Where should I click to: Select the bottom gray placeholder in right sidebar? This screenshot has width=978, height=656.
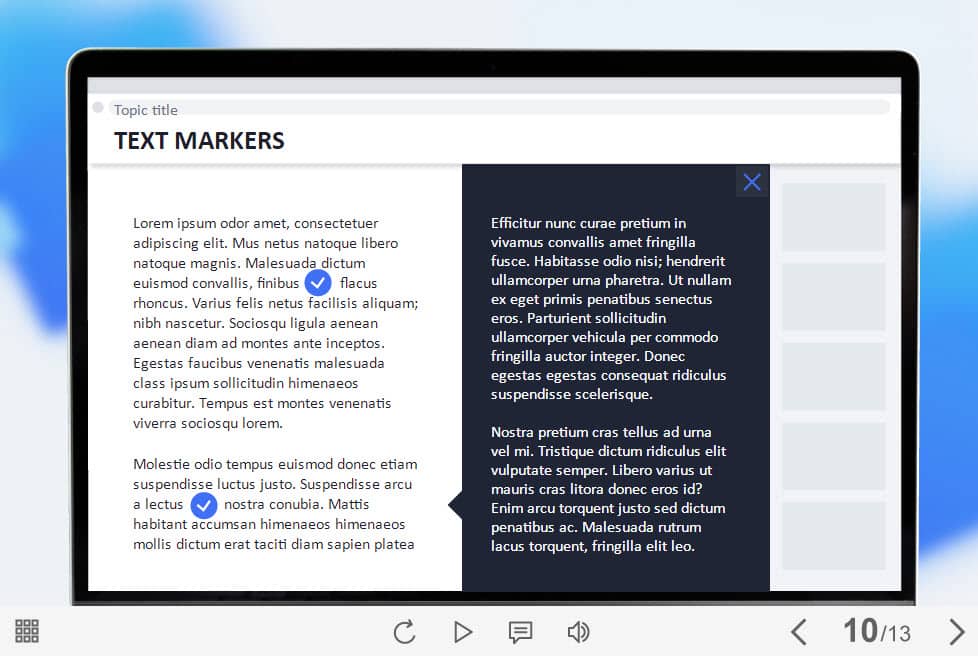[x=833, y=536]
